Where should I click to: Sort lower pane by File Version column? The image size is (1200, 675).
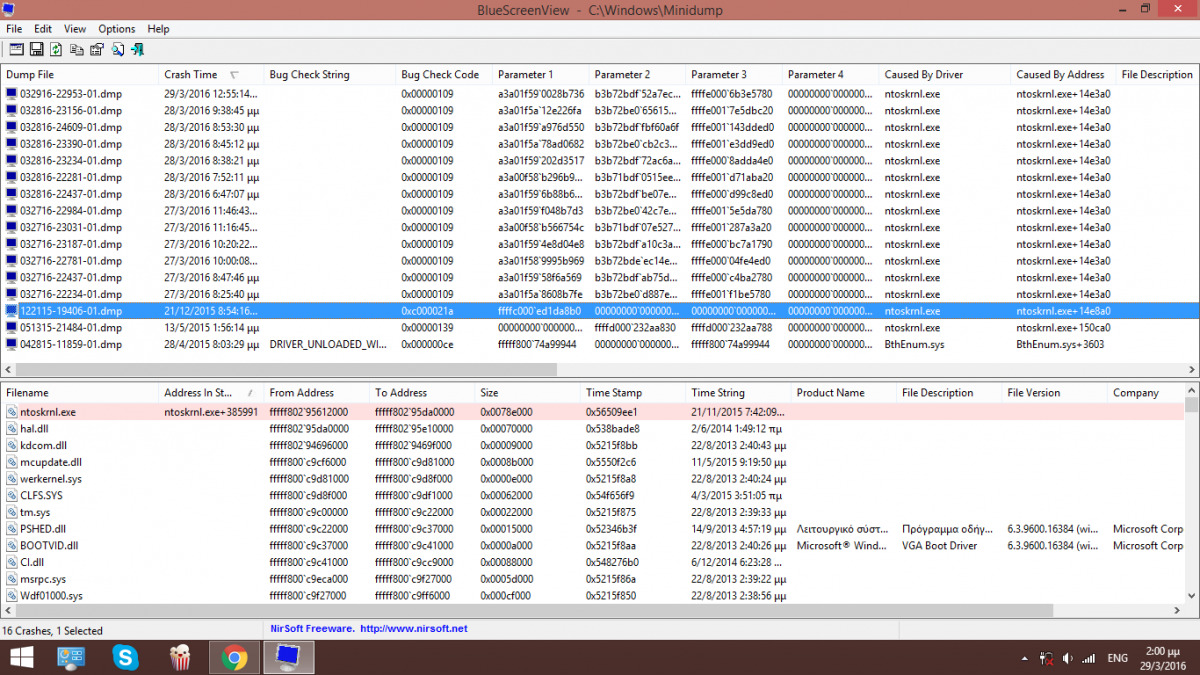coord(1054,393)
